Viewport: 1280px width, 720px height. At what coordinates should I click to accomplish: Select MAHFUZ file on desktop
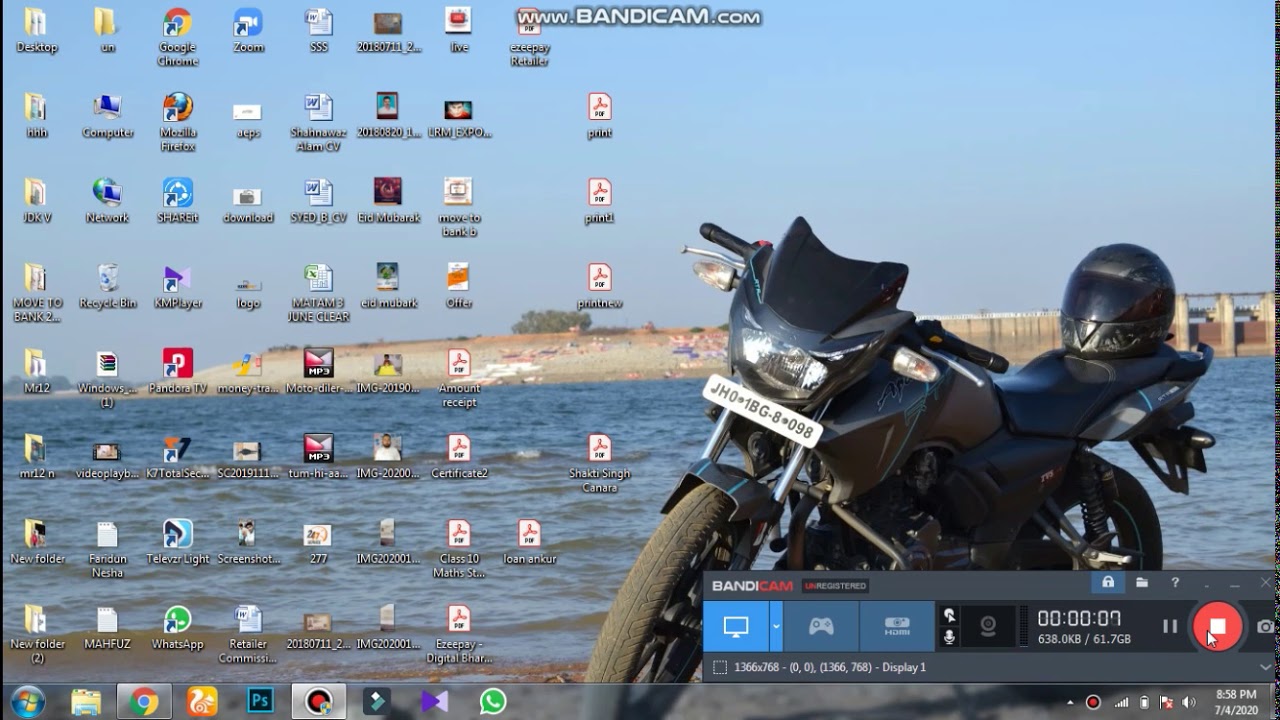[107, 627]
